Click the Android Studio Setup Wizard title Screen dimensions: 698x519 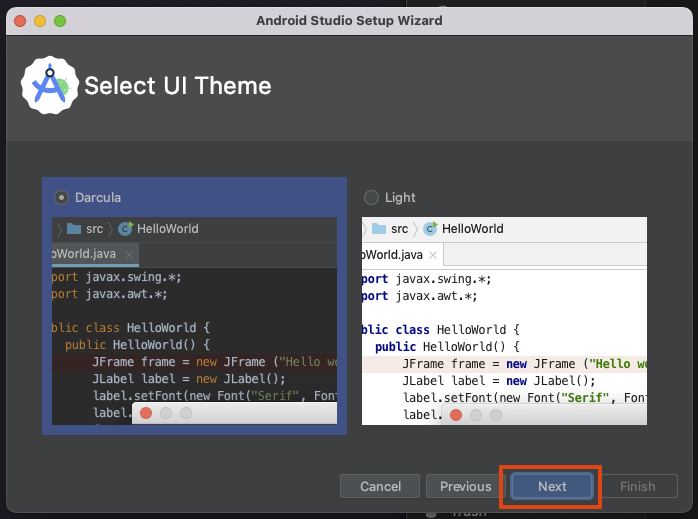[349, 20]
